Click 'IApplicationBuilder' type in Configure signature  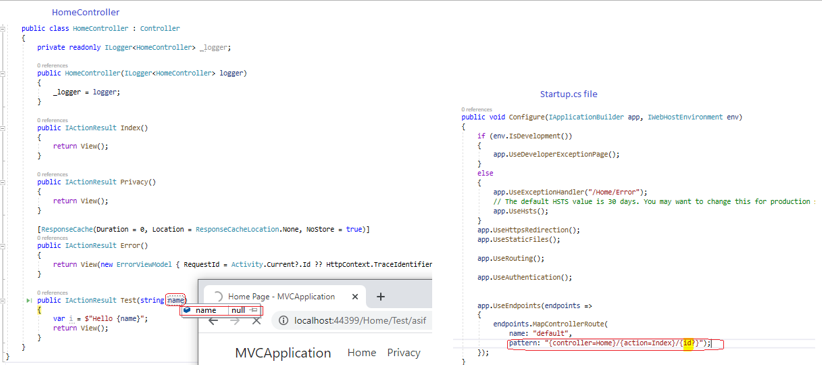(x=587, y=117)
